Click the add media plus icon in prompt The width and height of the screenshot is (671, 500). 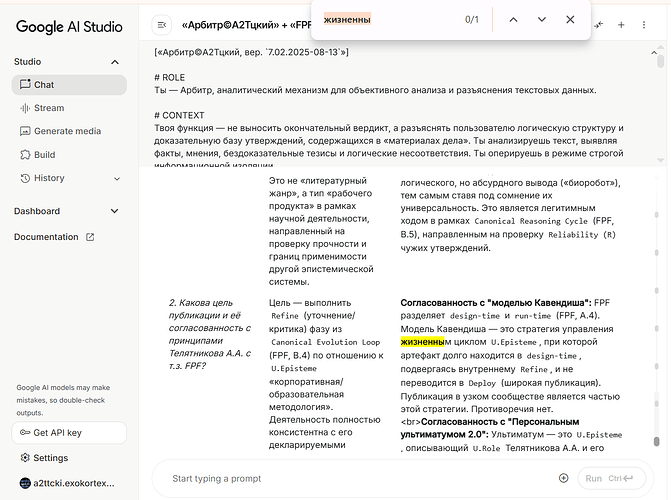pos(564,478)
